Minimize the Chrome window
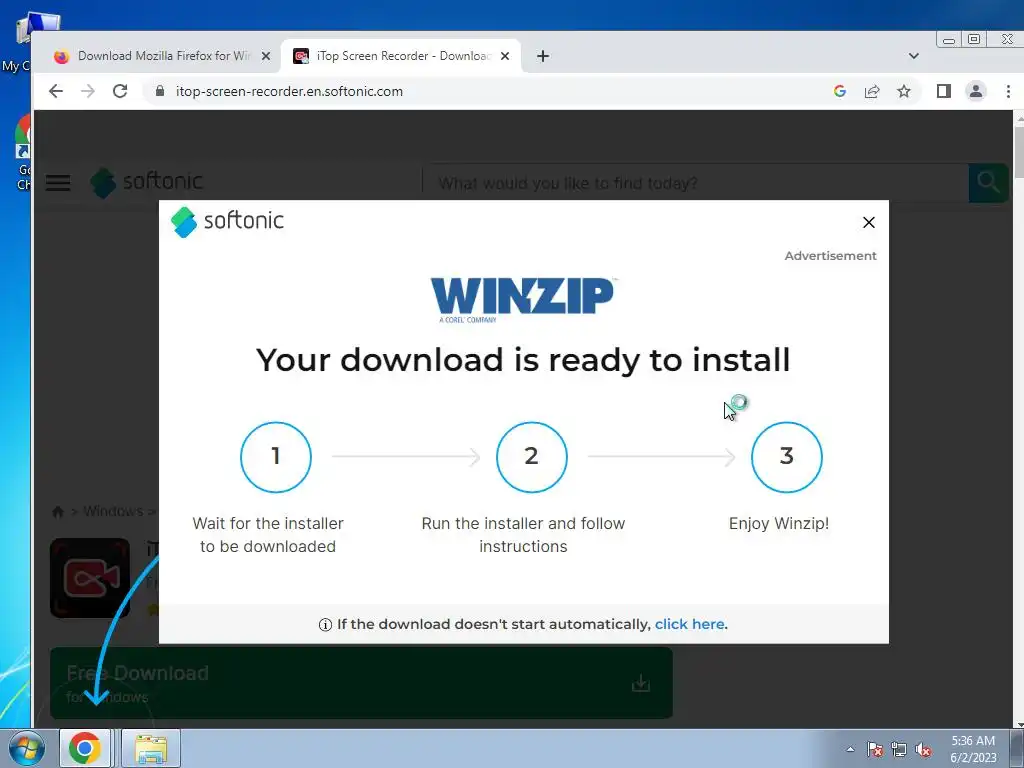The height and width of the screenshot is (768, 1024). tap(949, 40)
